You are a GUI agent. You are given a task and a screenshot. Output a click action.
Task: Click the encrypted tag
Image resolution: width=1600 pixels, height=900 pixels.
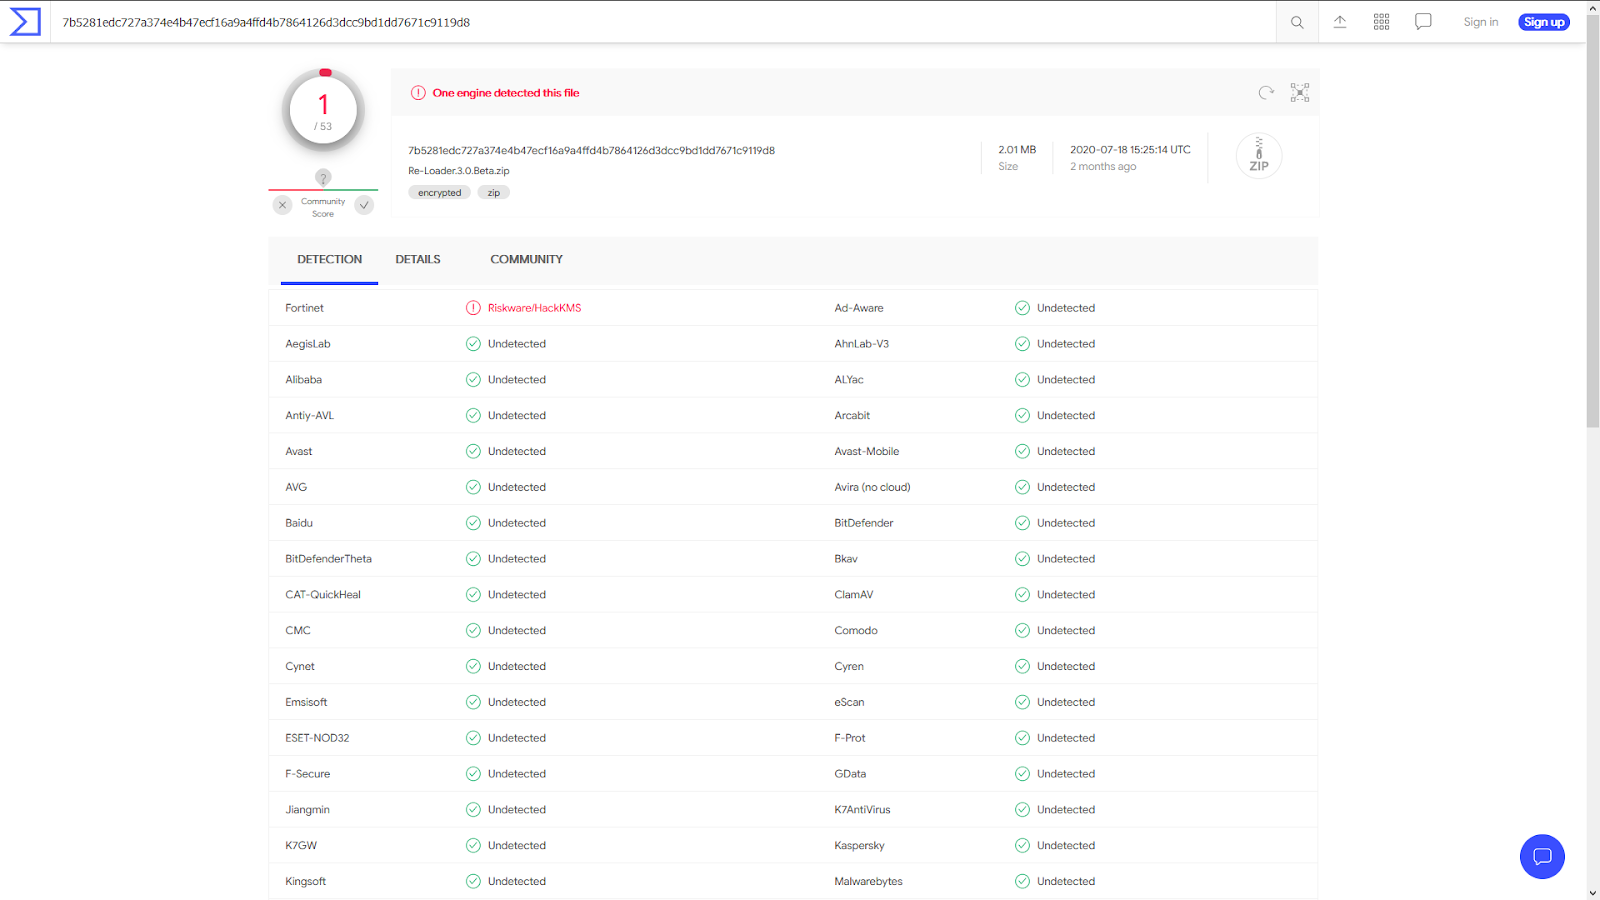pos(439,193)
